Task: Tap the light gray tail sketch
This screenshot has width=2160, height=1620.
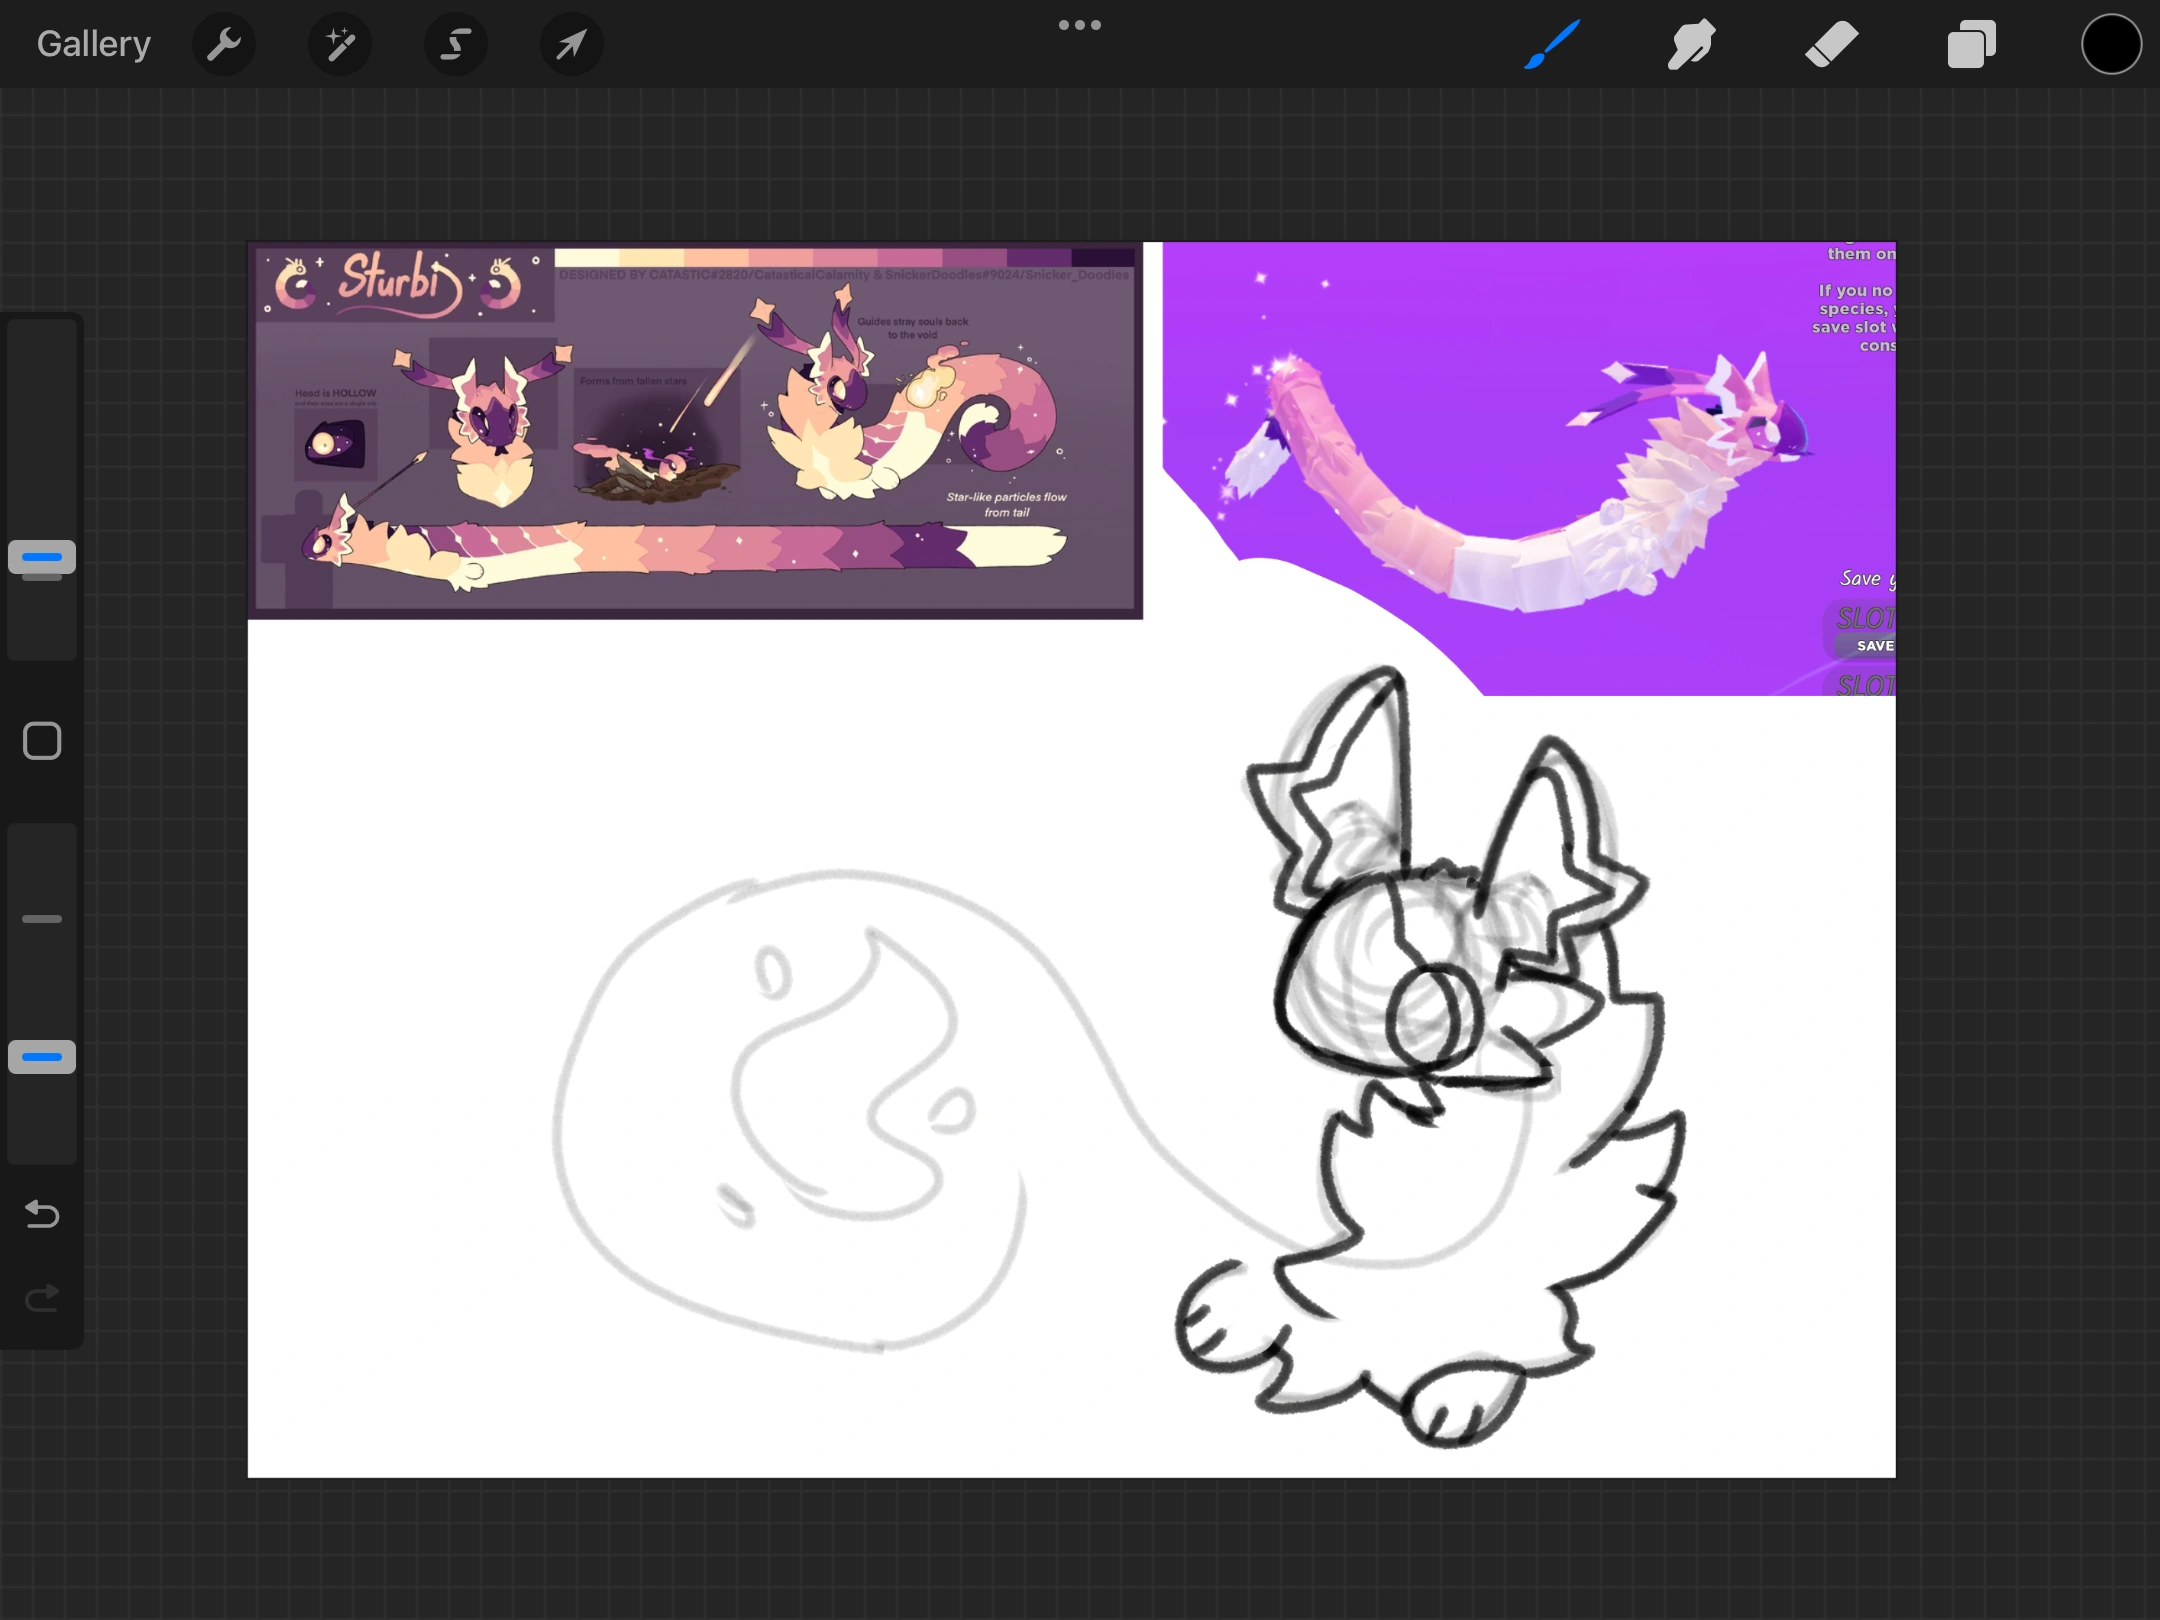Action: 800,1100
